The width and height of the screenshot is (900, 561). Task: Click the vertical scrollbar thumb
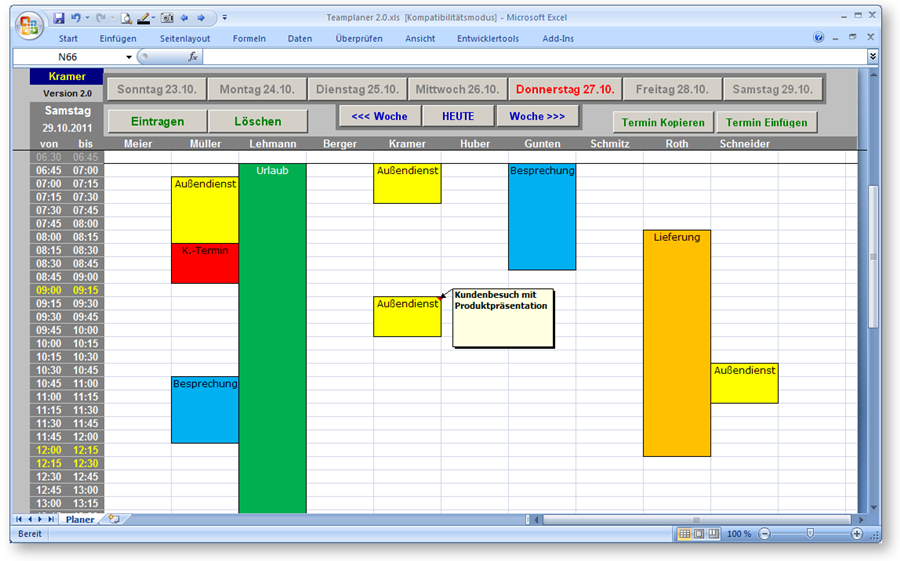[873, 256]
